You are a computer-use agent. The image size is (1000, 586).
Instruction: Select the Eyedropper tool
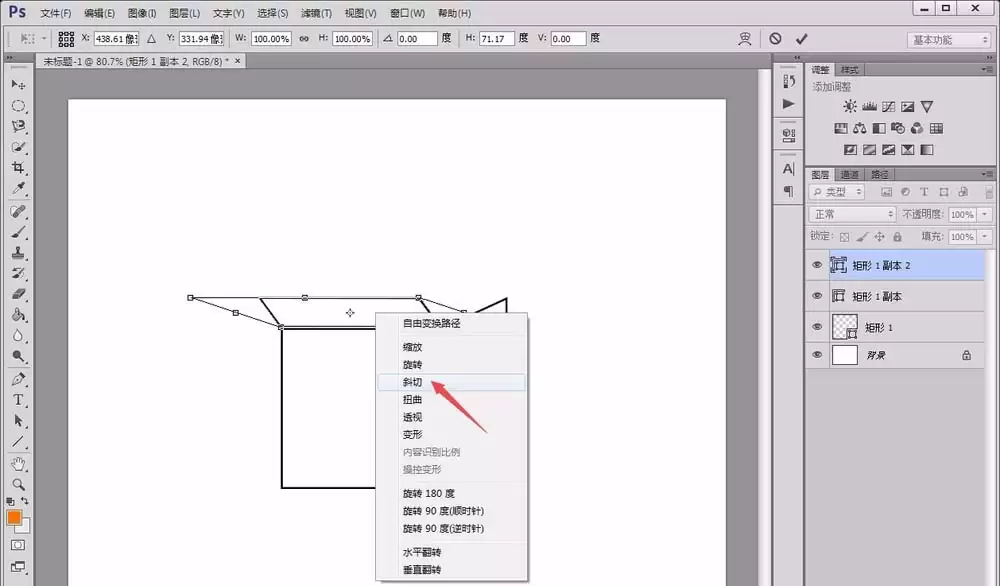(x=18, y=188)
